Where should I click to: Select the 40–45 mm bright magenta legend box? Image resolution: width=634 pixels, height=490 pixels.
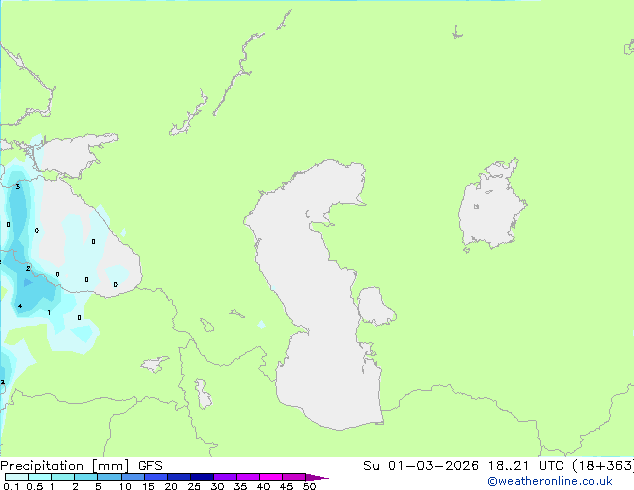[271, 477]
